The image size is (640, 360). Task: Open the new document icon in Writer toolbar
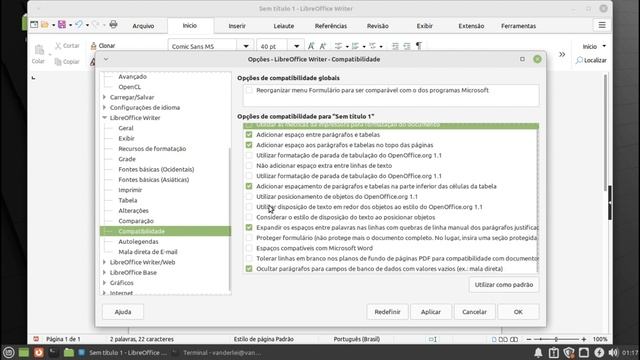[x=34, y=25]
